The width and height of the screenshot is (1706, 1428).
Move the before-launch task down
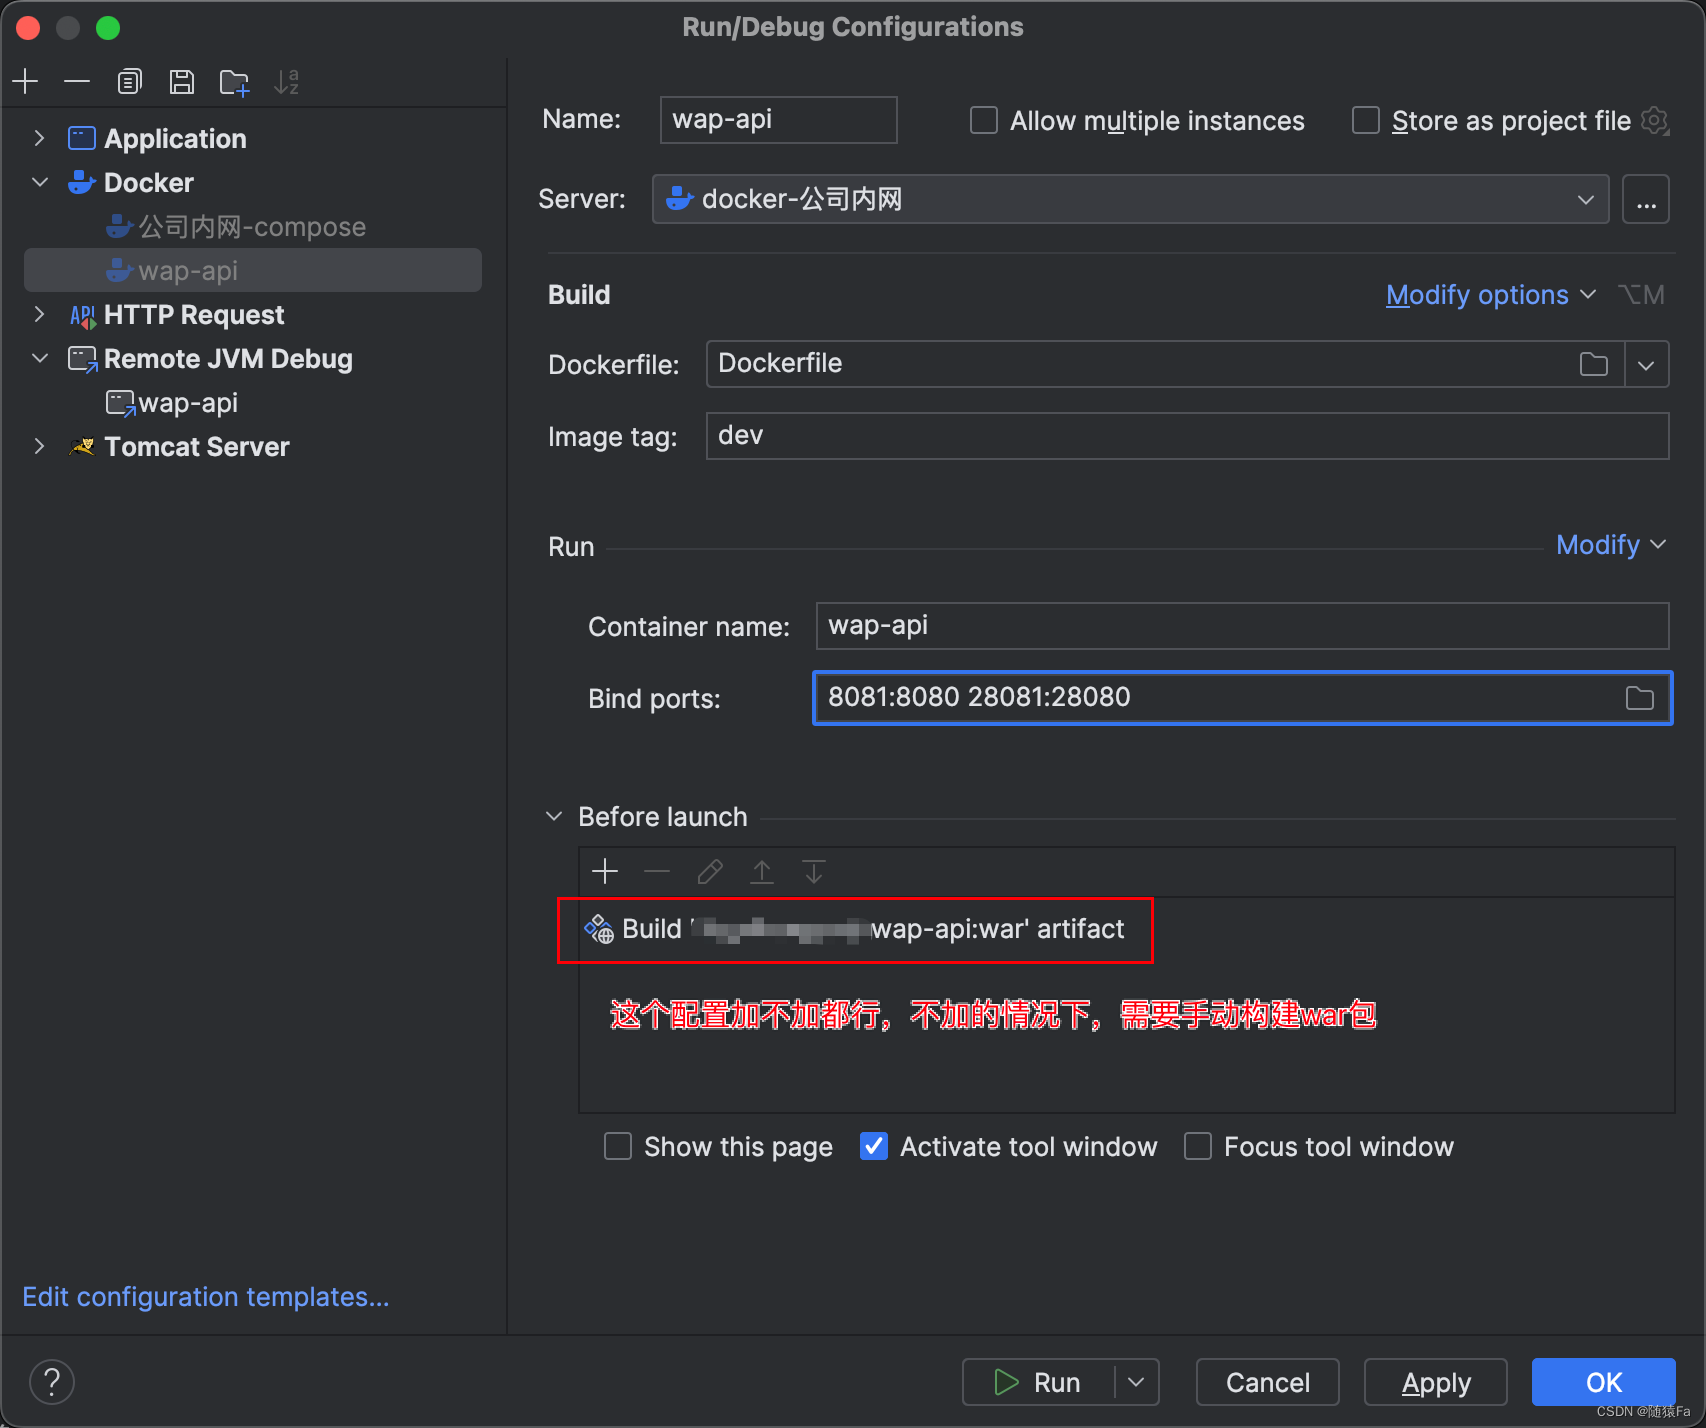click(x=813, y=871)
